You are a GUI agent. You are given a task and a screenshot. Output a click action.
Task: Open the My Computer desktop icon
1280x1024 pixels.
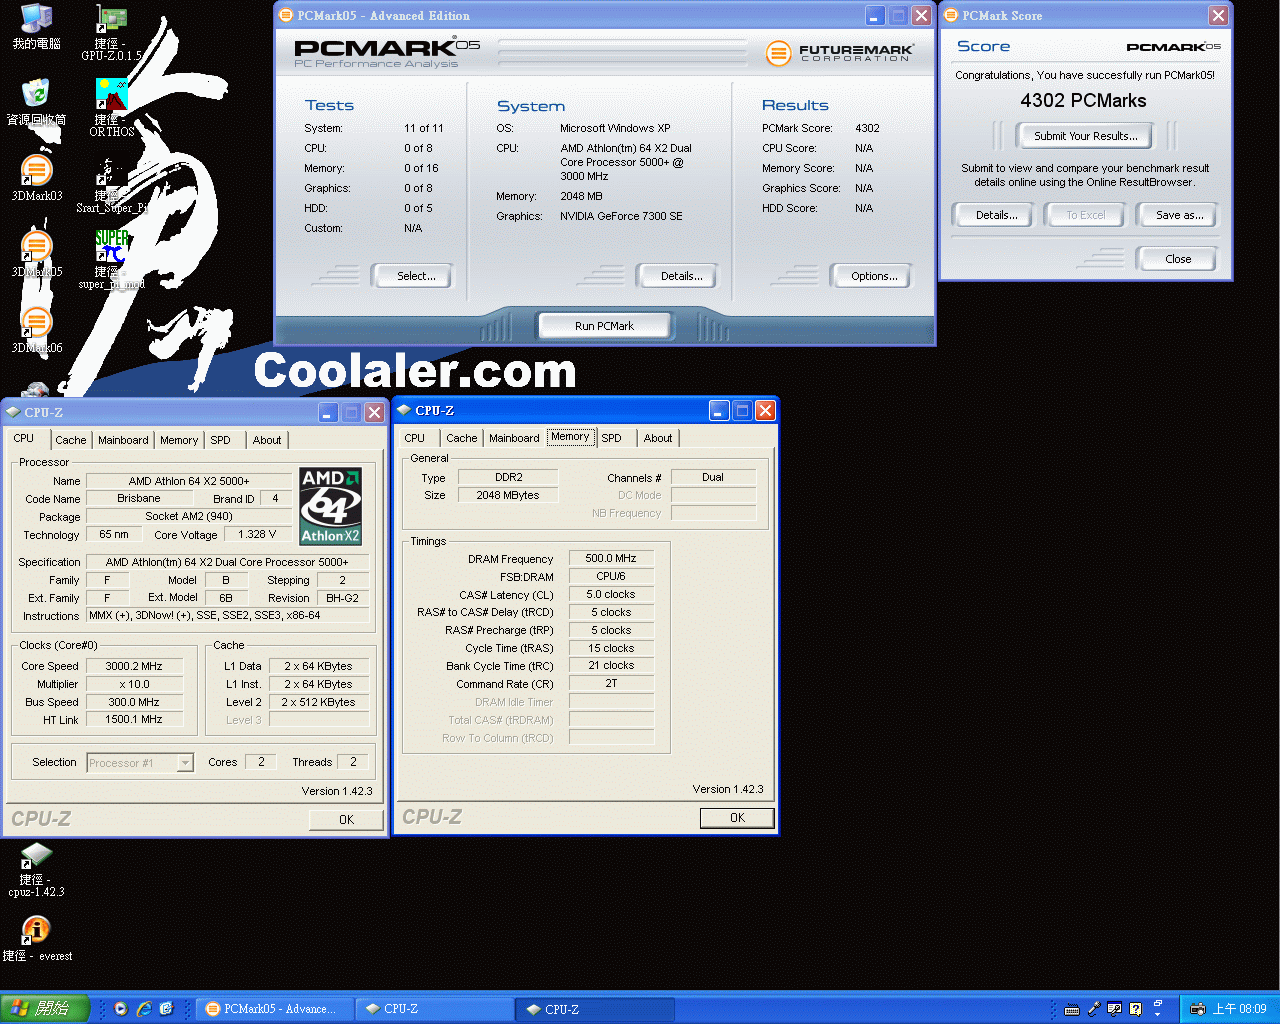tap(36, 27)
